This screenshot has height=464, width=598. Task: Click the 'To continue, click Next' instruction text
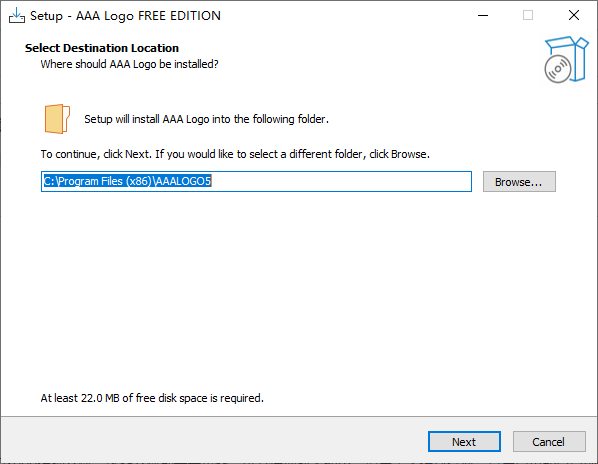pyautogui.click(x=235, y=154)
